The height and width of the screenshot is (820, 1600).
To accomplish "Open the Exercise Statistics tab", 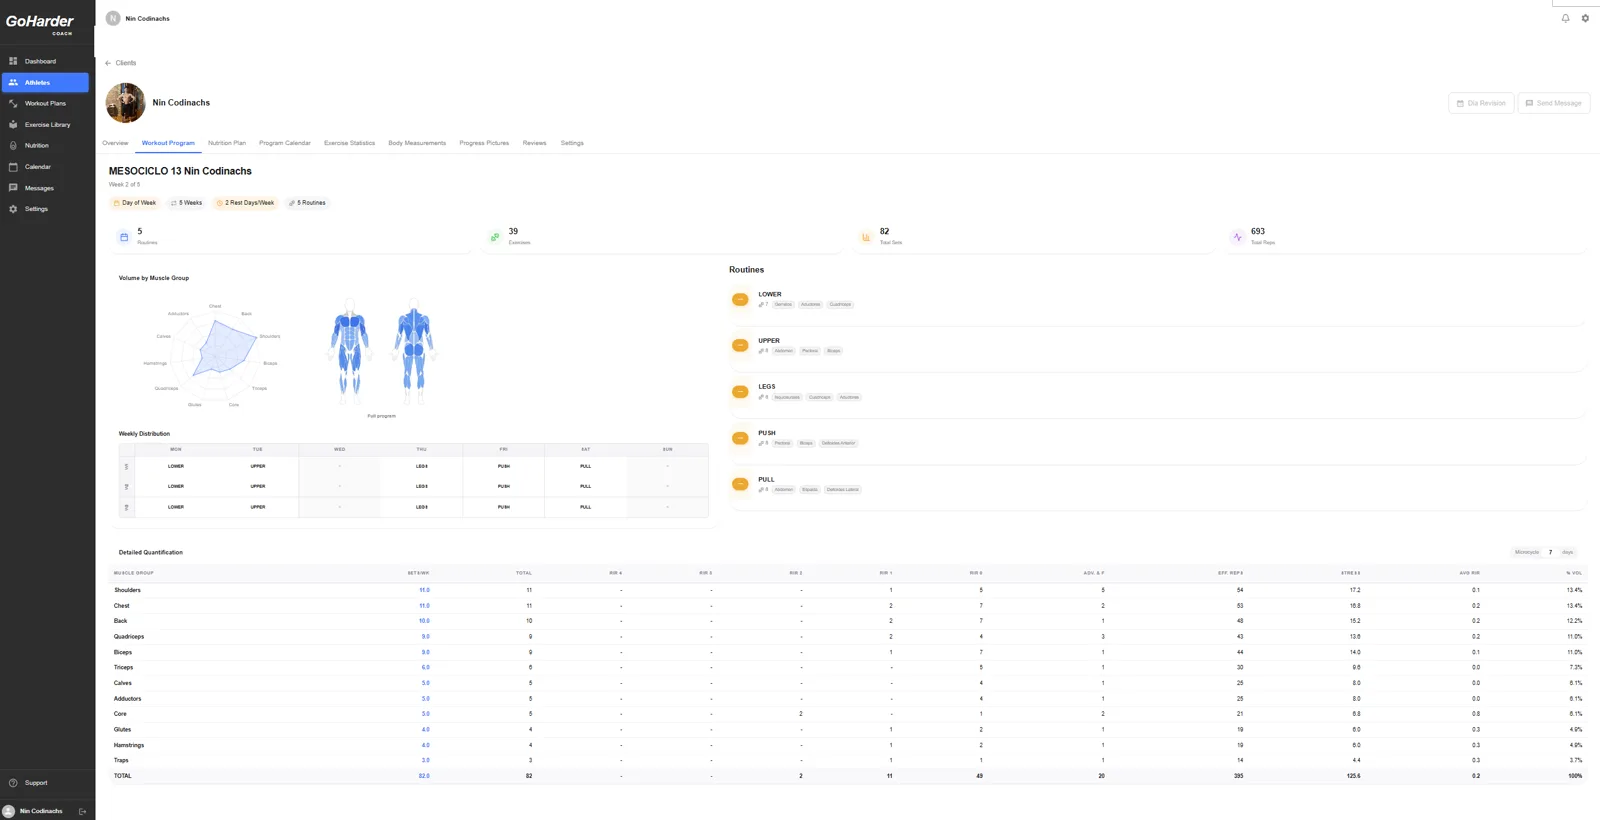I will tap(349, 143).
